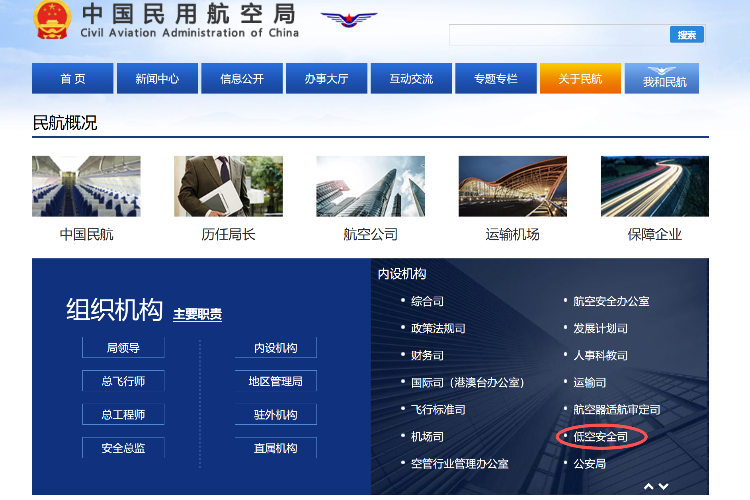Open the 互动交流 navigation tab
Screen dimensions: 750x500
coord(411,78)
